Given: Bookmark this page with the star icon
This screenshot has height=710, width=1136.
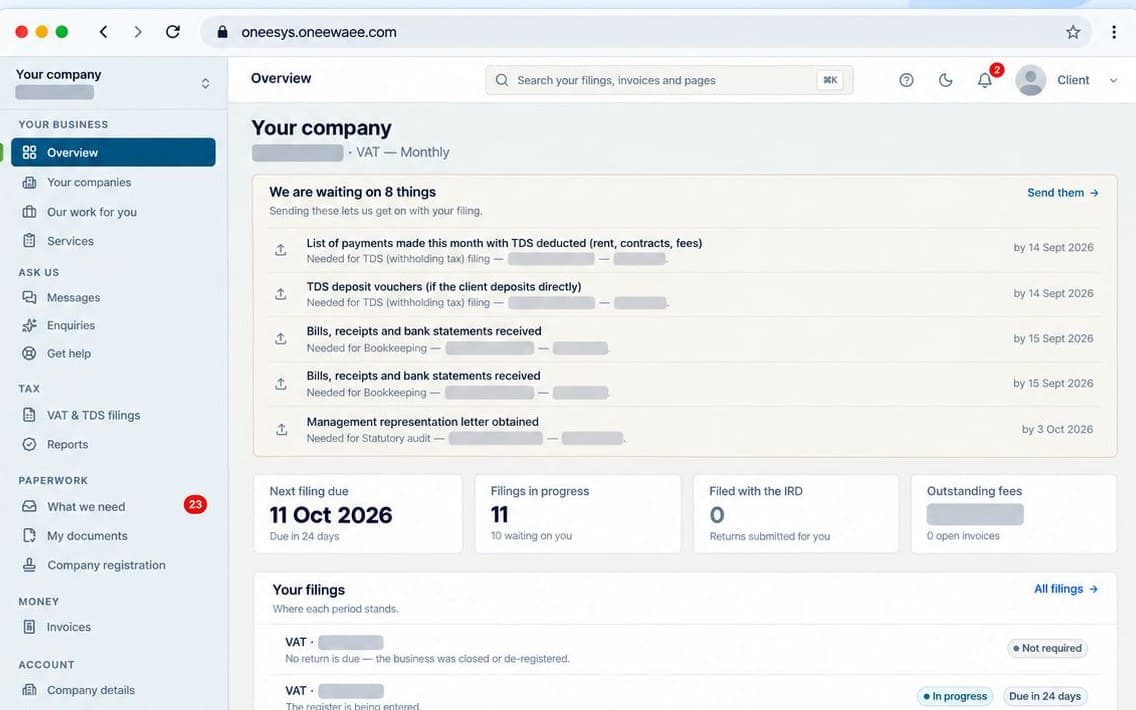Looking at the screenshot, I should tap(1073, 32).
